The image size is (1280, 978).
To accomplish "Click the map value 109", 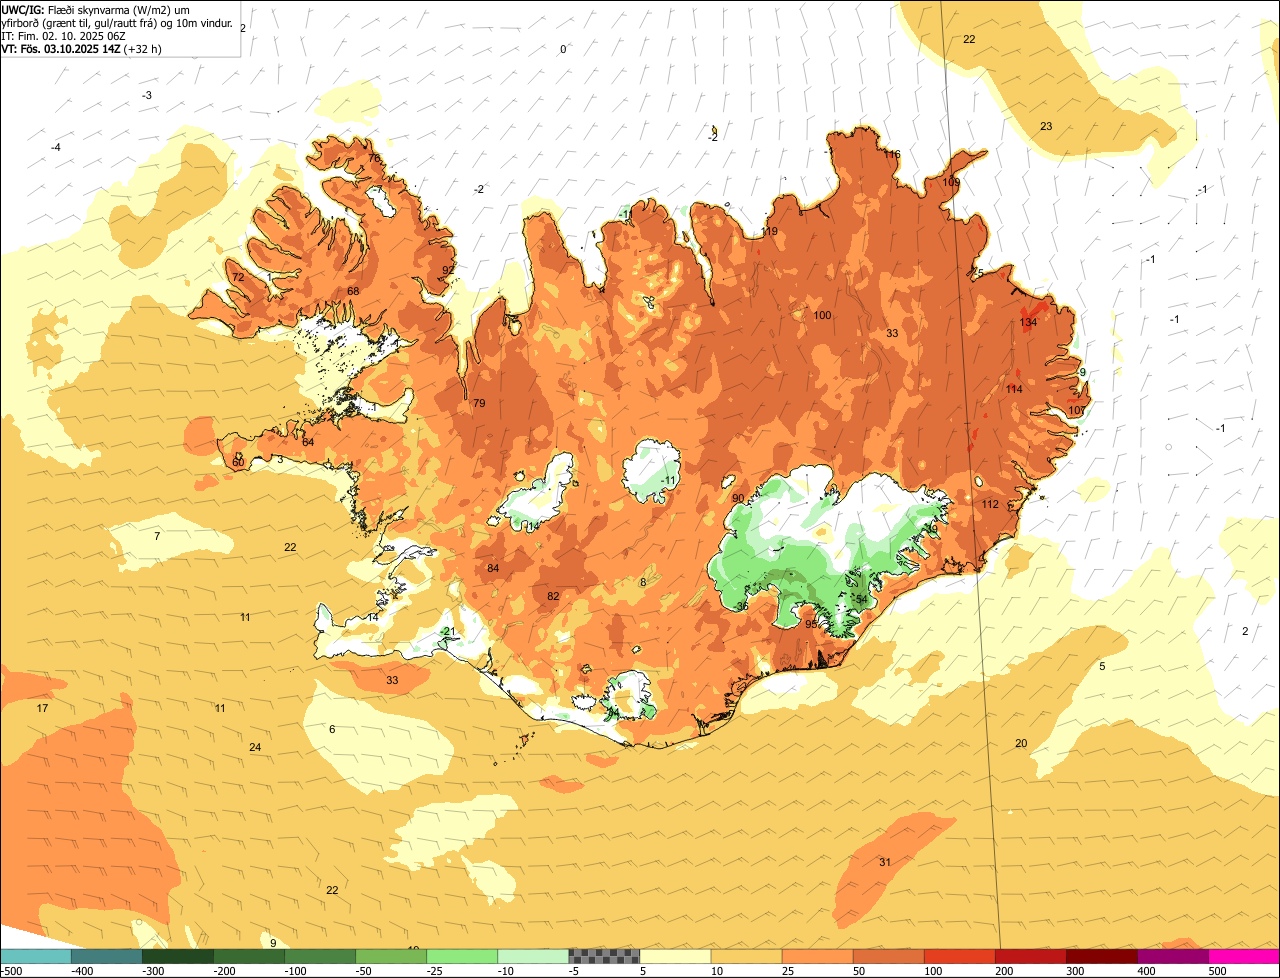I will point(951,182).
